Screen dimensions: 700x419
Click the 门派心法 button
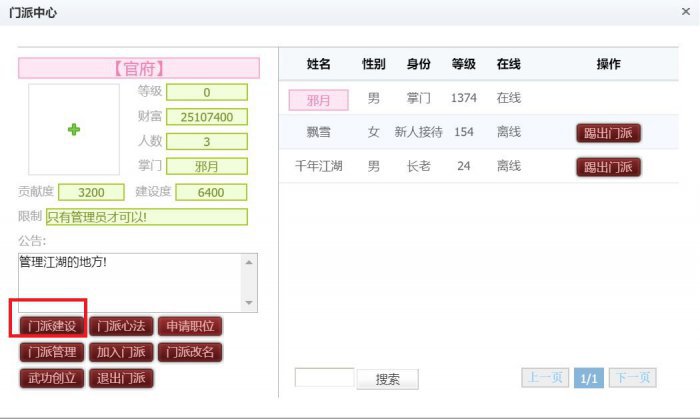[x=120, y=326]
